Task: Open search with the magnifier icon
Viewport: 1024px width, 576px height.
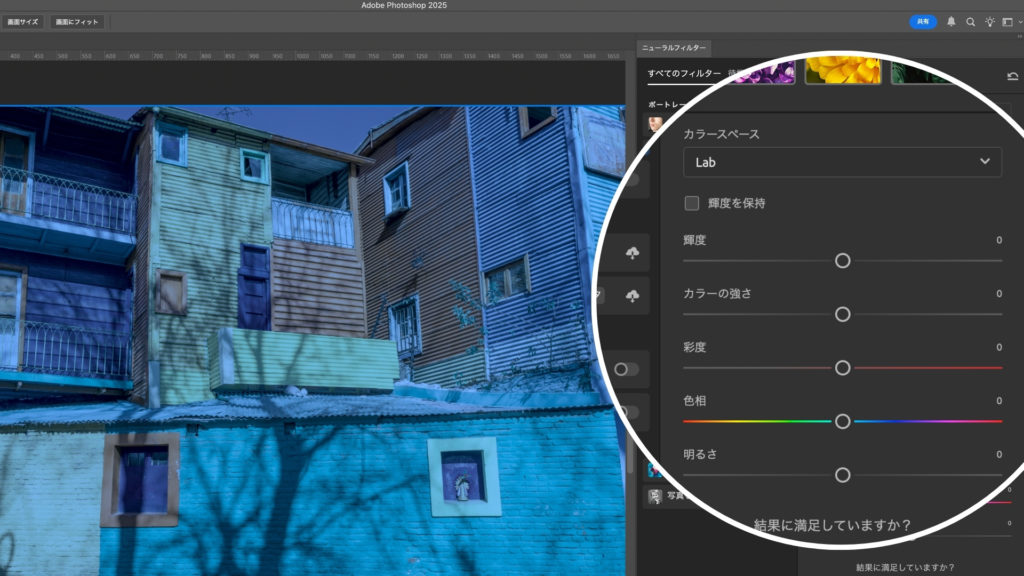Action: (x=970, y=21)
